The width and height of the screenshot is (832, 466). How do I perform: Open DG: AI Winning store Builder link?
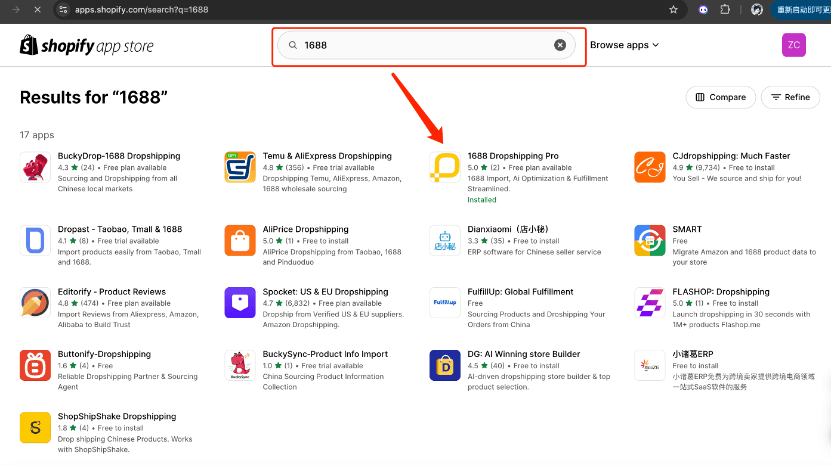point(524,354)
